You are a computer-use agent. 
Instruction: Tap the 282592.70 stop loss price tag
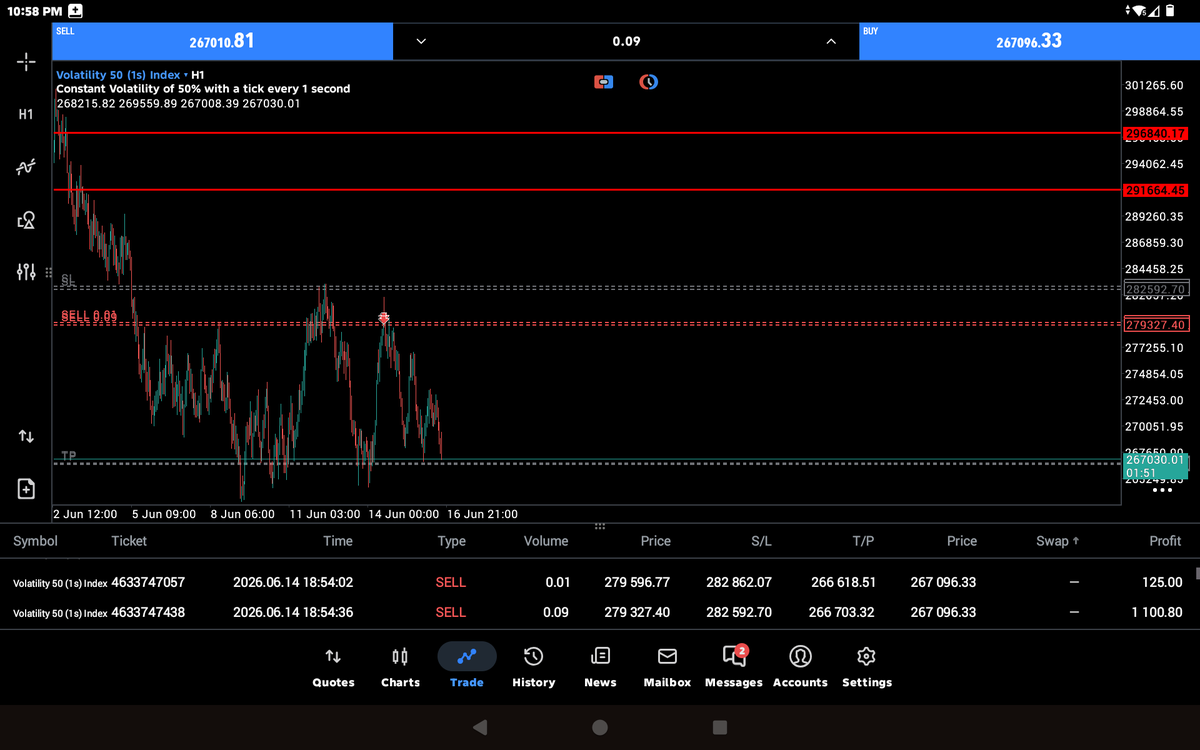pos(1156,289)
